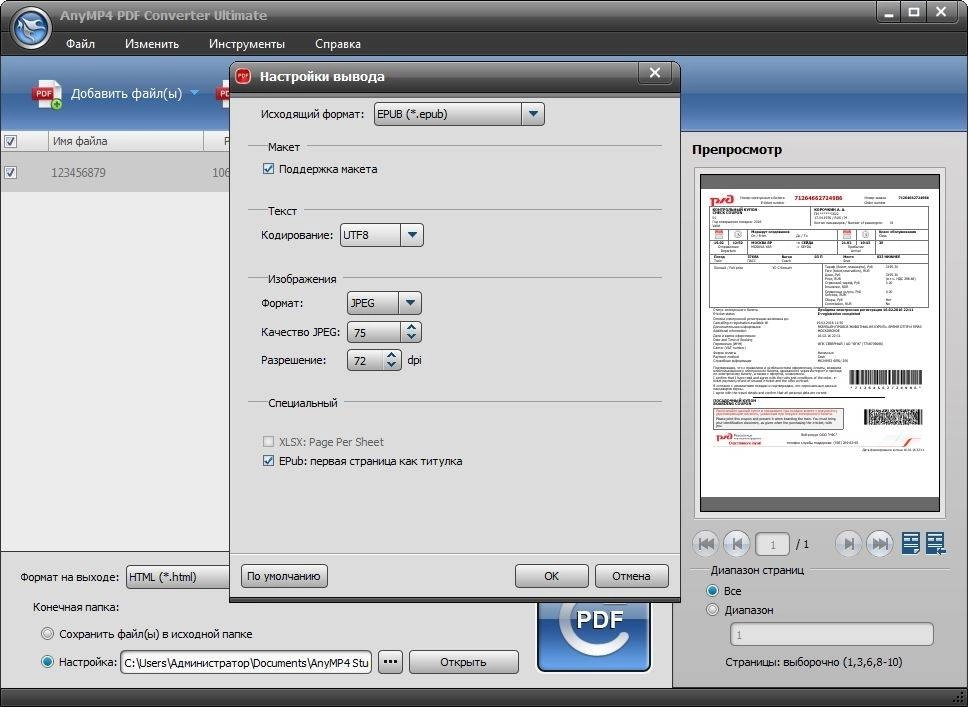Open the HTML output format dropdown
The height and width of the screenshot is (707, 968).
point(178,577)
